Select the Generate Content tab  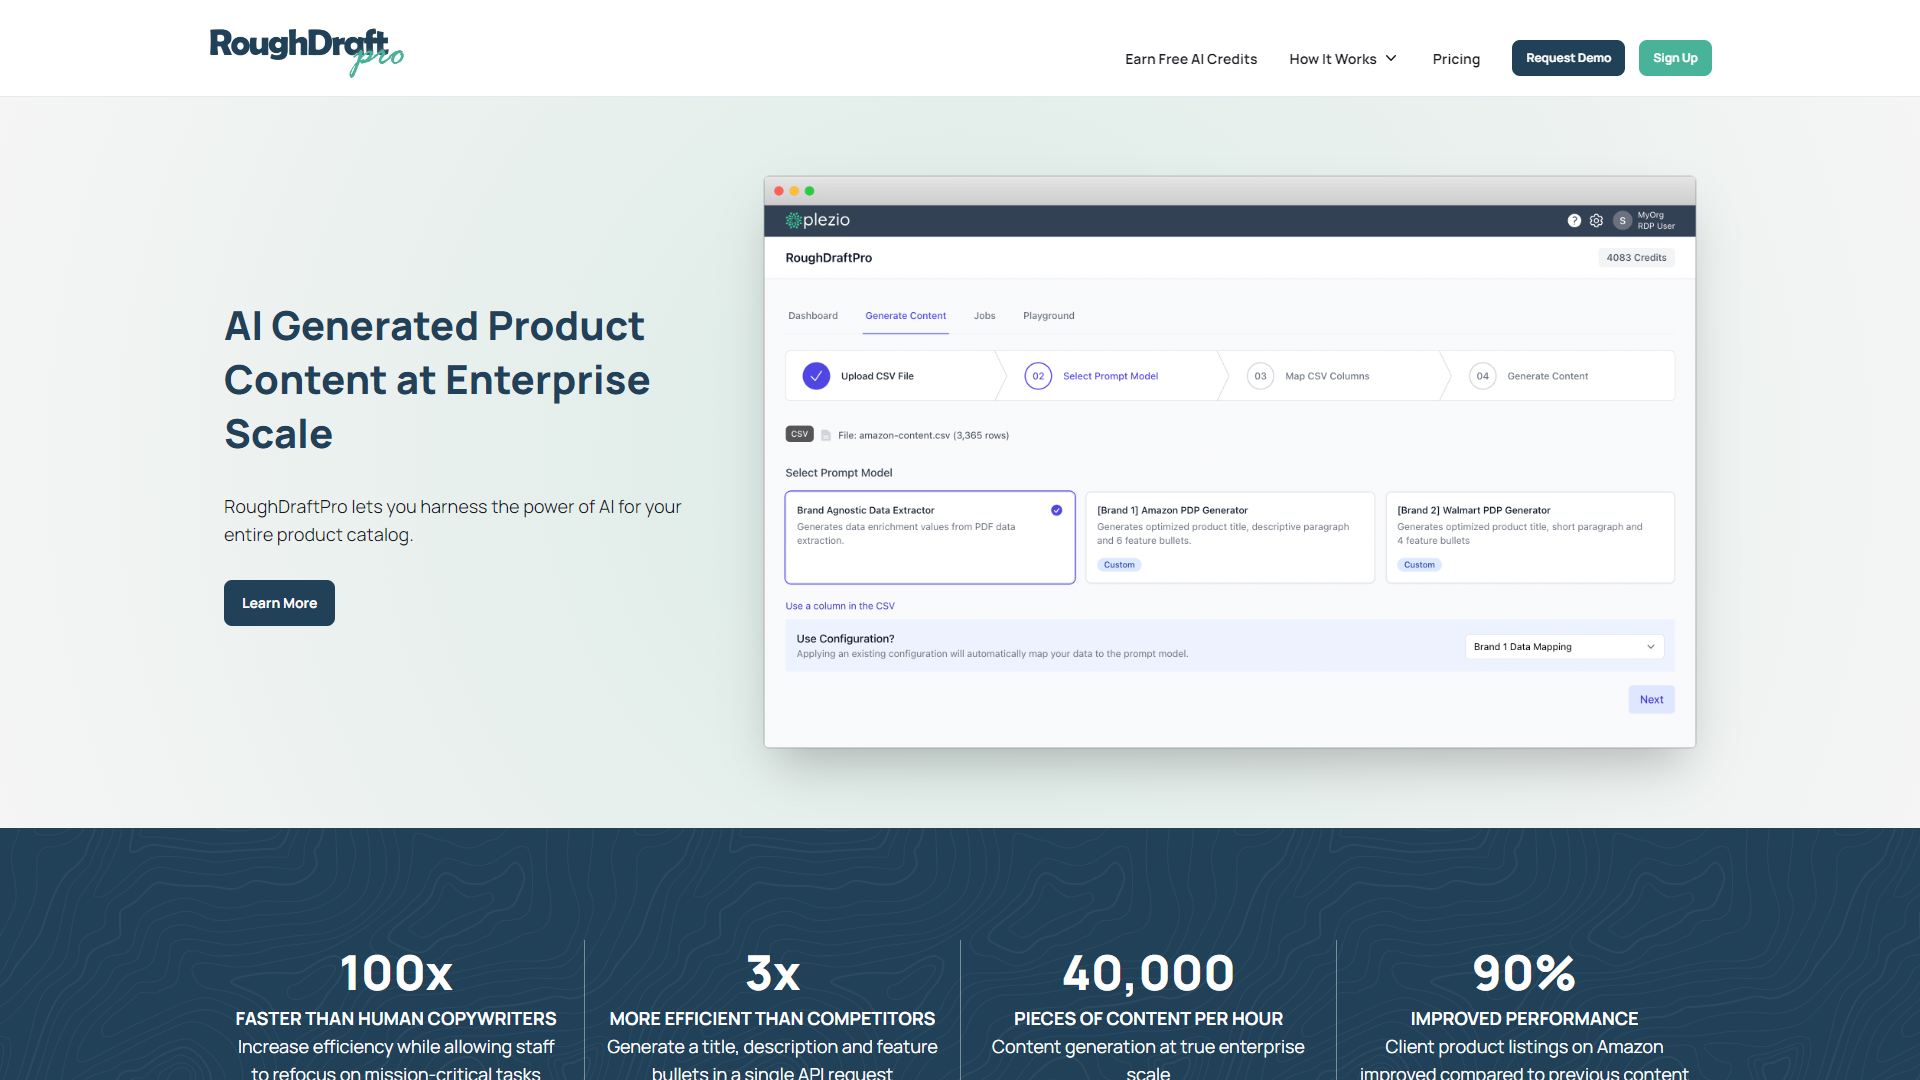905,316
